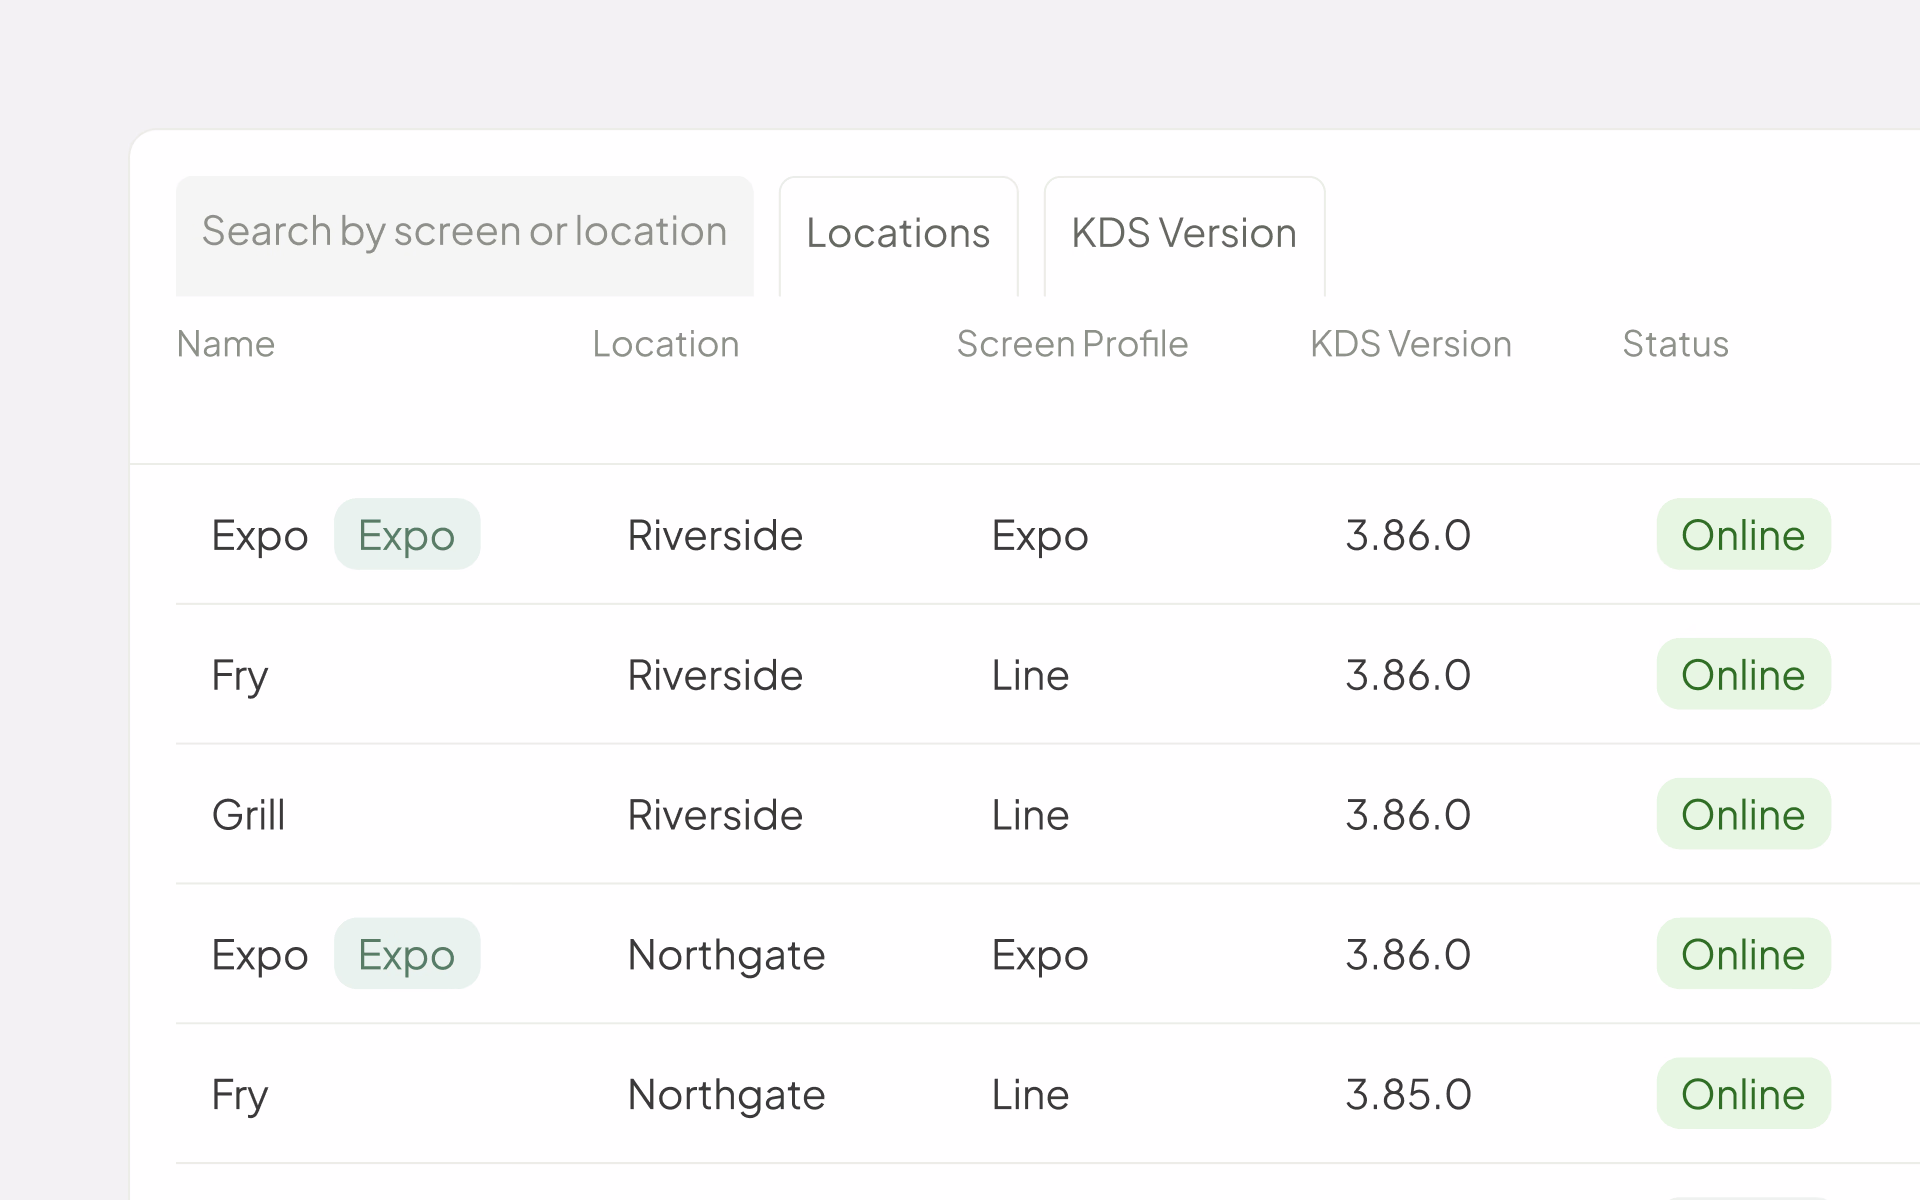Sort by the Screen Profile column header

[x=1072, y=344]
